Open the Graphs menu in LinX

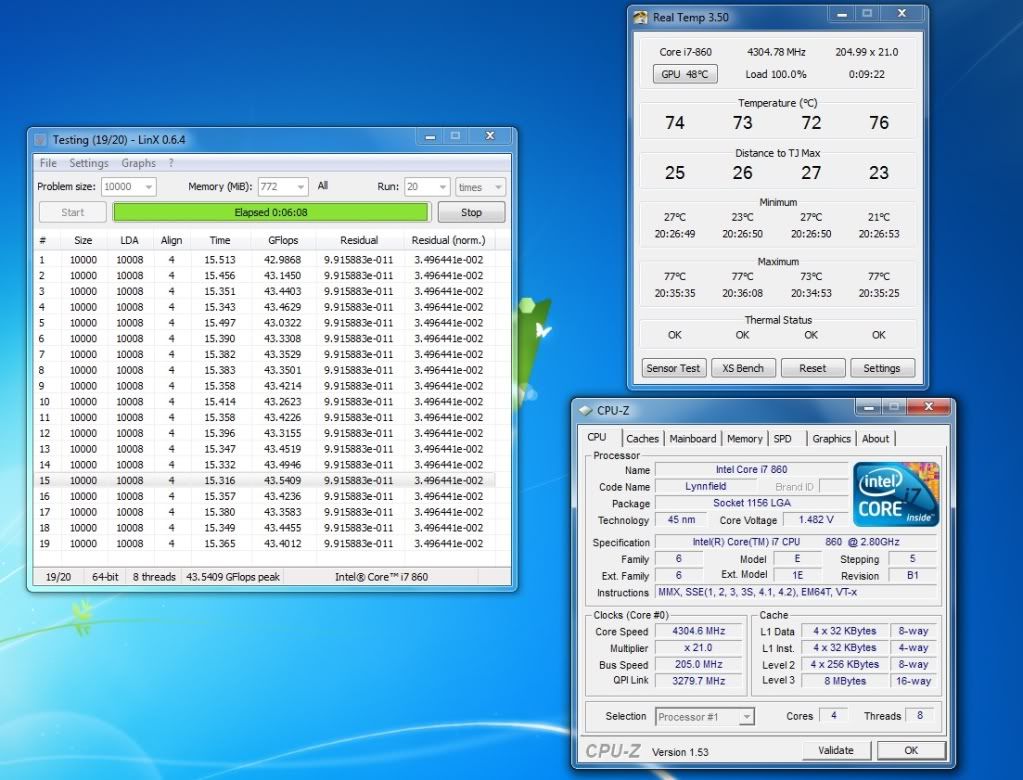pos(138,163)
